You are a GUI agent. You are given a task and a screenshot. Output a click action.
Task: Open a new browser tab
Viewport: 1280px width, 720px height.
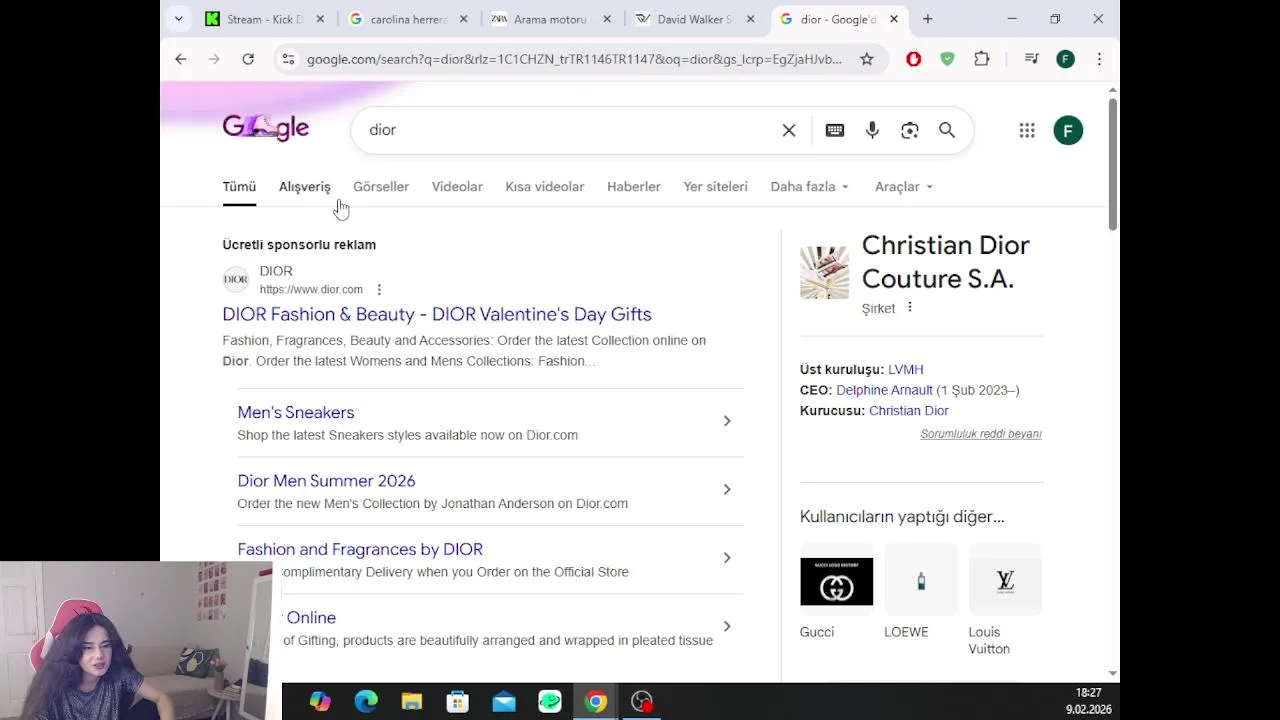927,19
